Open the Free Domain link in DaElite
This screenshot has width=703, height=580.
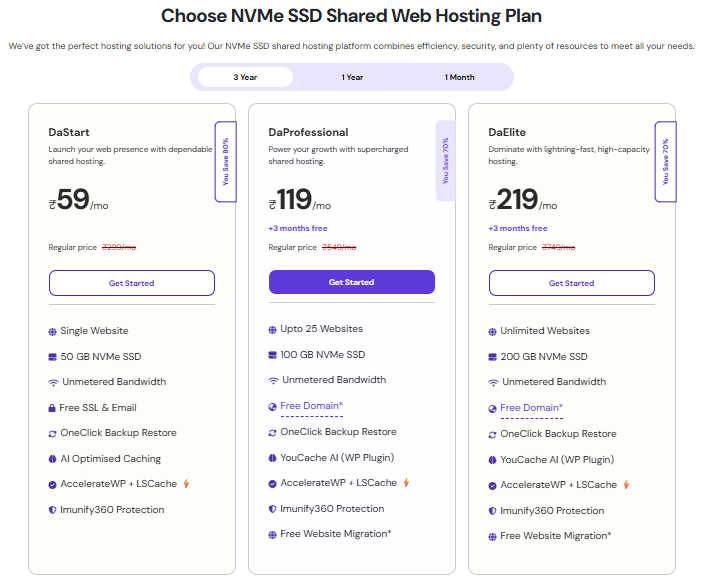(531, 408)
